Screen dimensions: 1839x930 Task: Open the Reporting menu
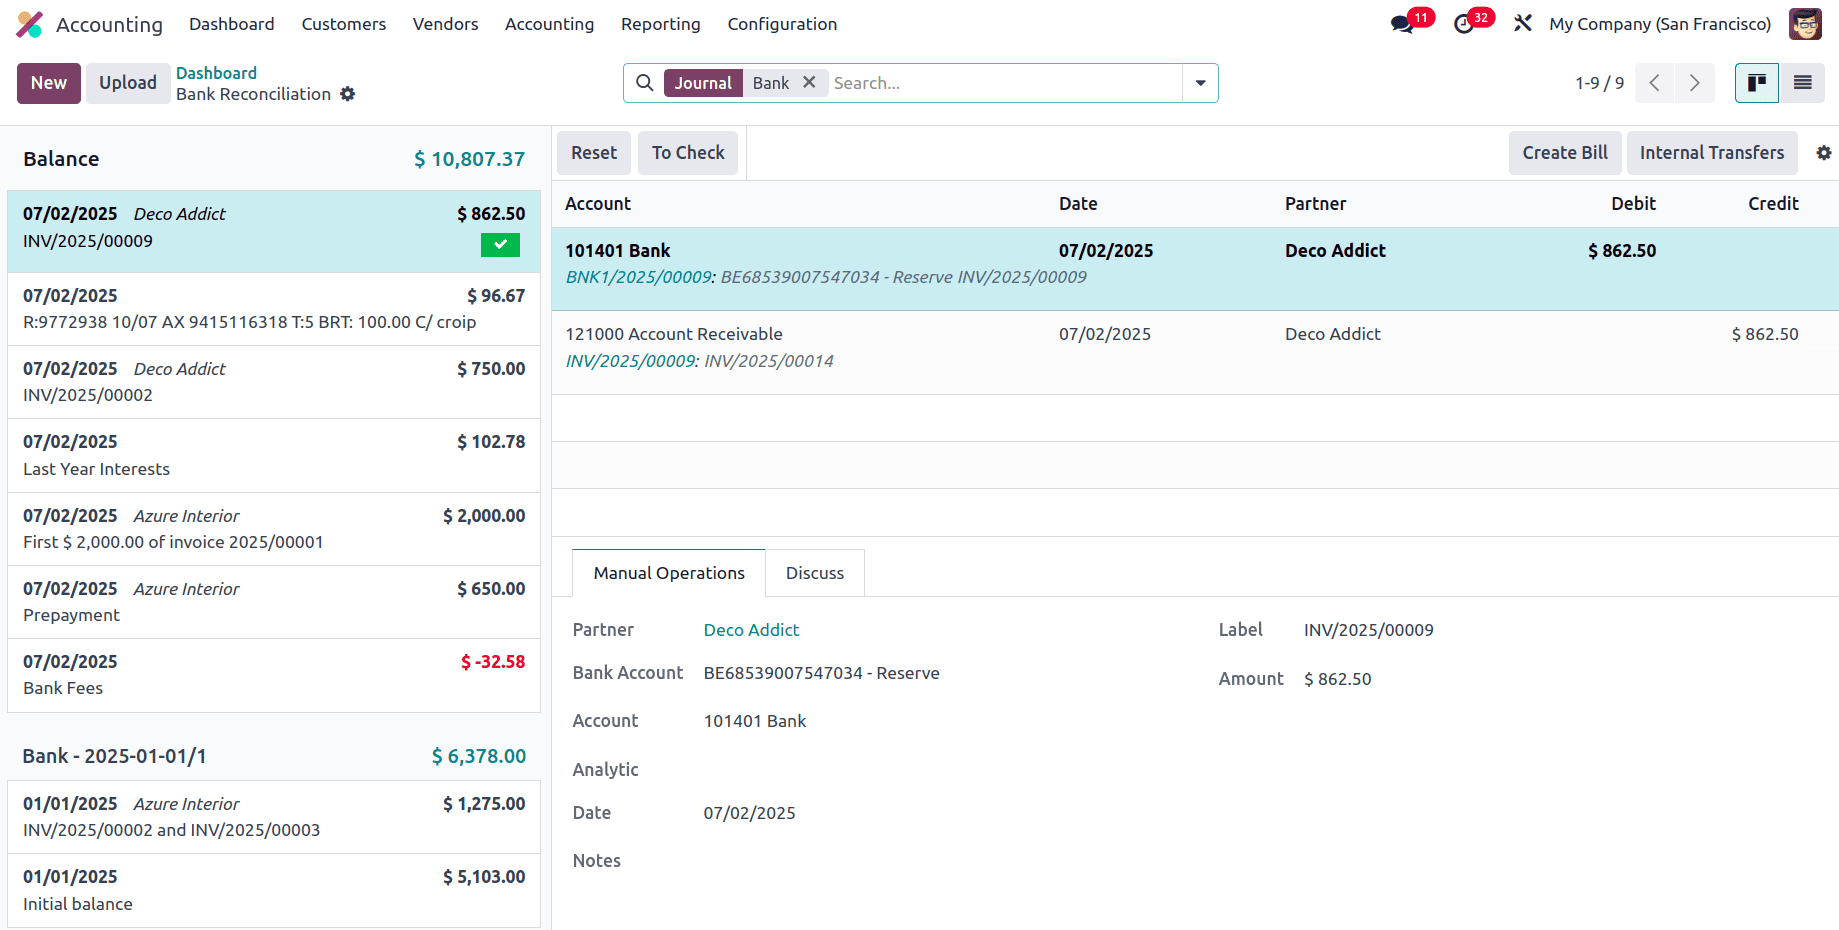pos(661,24)
